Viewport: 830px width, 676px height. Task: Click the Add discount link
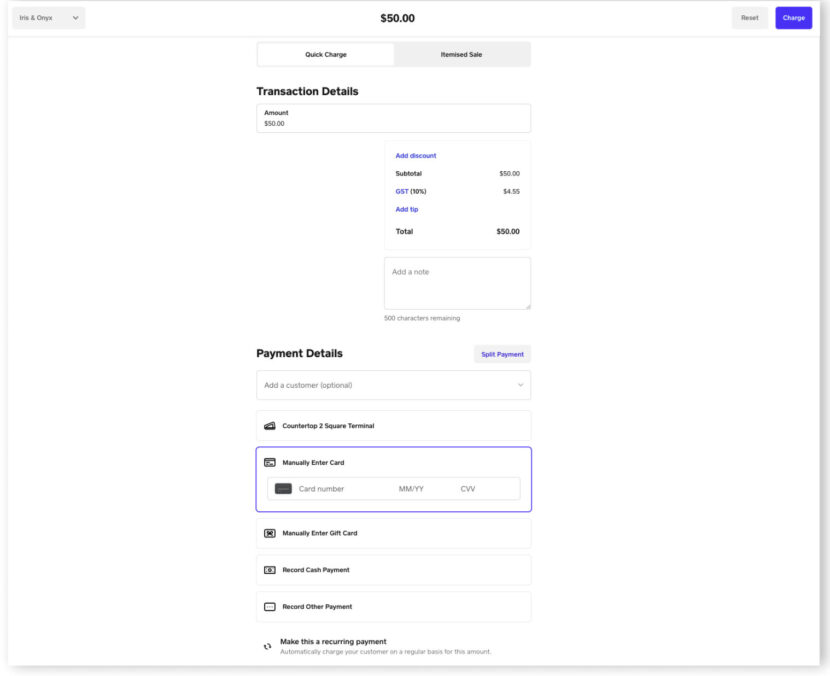pyautogui.click(x=415, y=155)
